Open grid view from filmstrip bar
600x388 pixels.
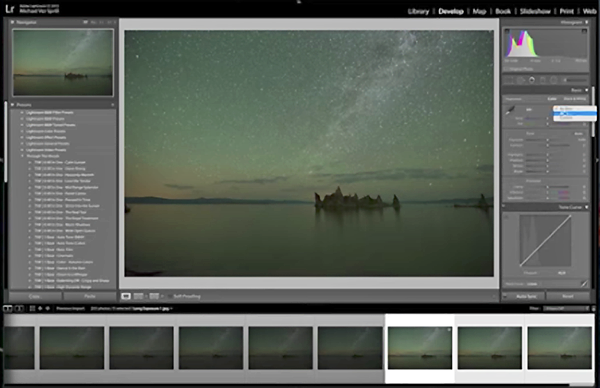tap(33, 308)
